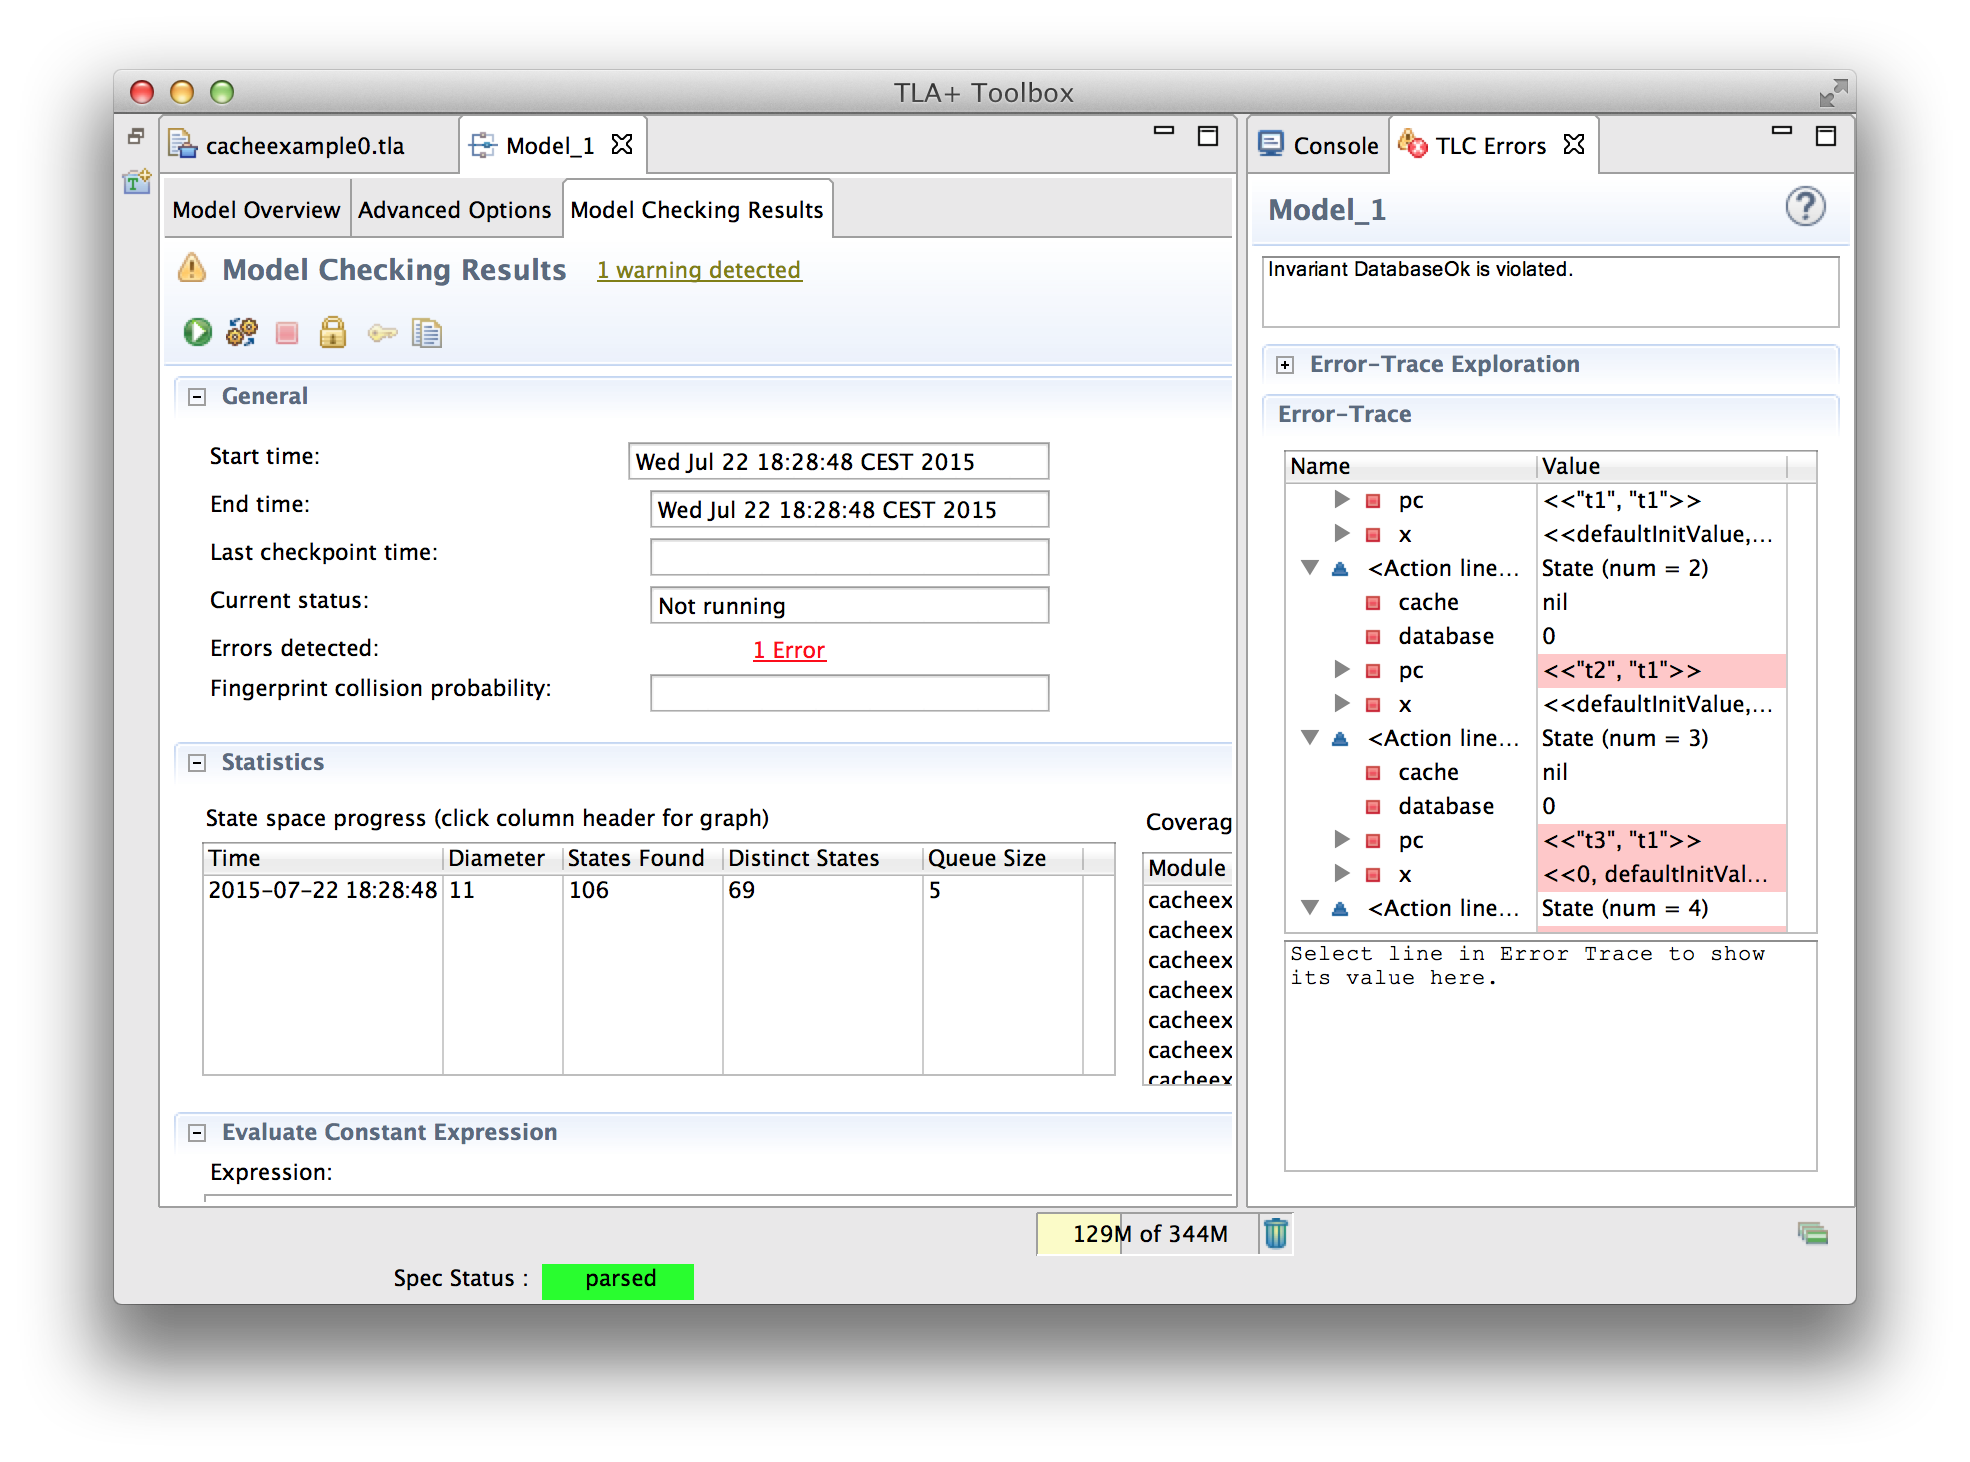The height and width of the screenshot is (1462, 1970).
Task: Expand the x variable row in Error-Trace
Action: 1343,533
